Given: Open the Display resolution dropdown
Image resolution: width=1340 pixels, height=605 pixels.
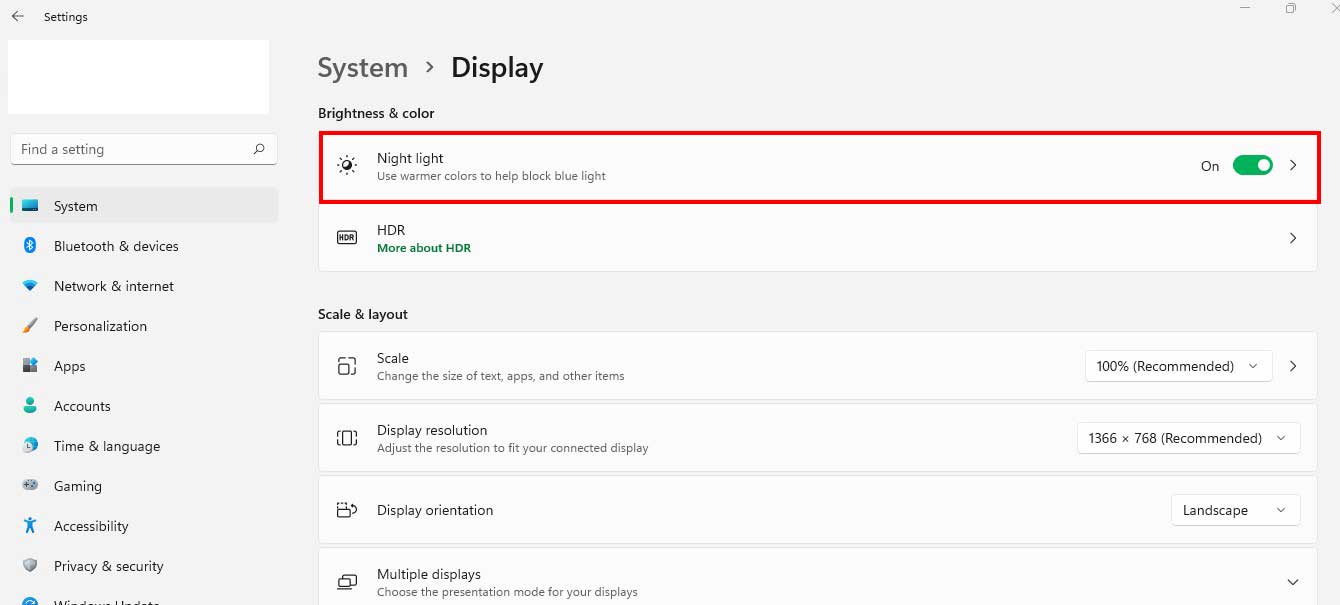Looking at the screenshot, I should click(x=1187, y=438).
